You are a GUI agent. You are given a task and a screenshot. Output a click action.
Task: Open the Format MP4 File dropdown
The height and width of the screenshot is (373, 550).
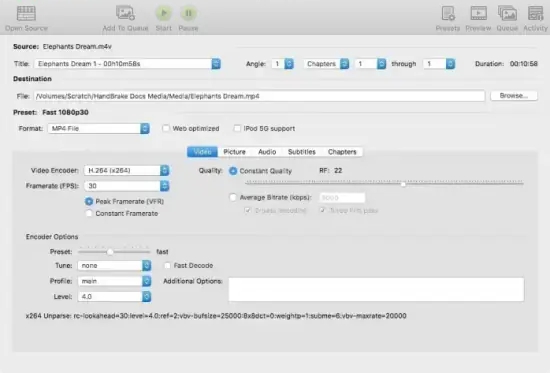[x=99, y=128]
